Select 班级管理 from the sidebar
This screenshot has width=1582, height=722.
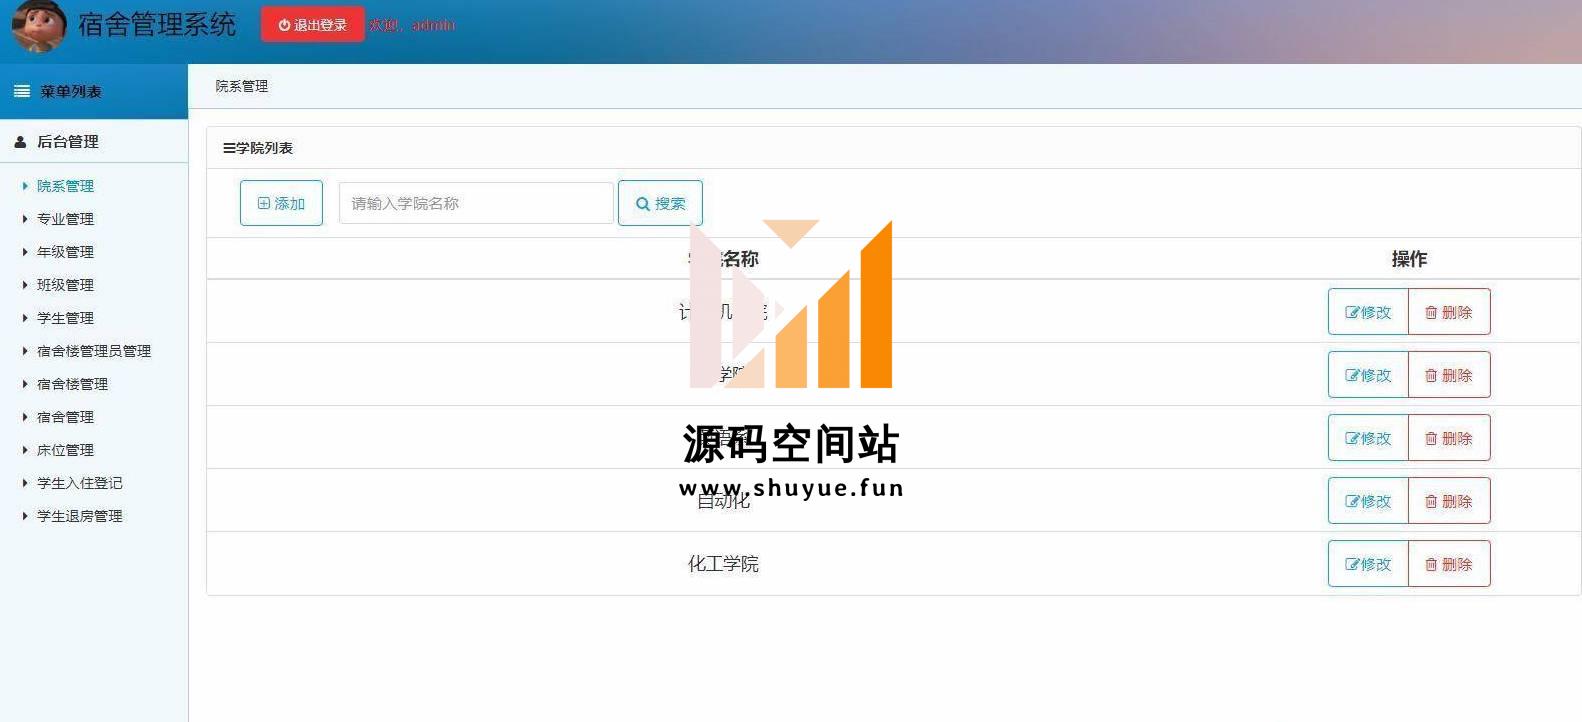[65, 285]
